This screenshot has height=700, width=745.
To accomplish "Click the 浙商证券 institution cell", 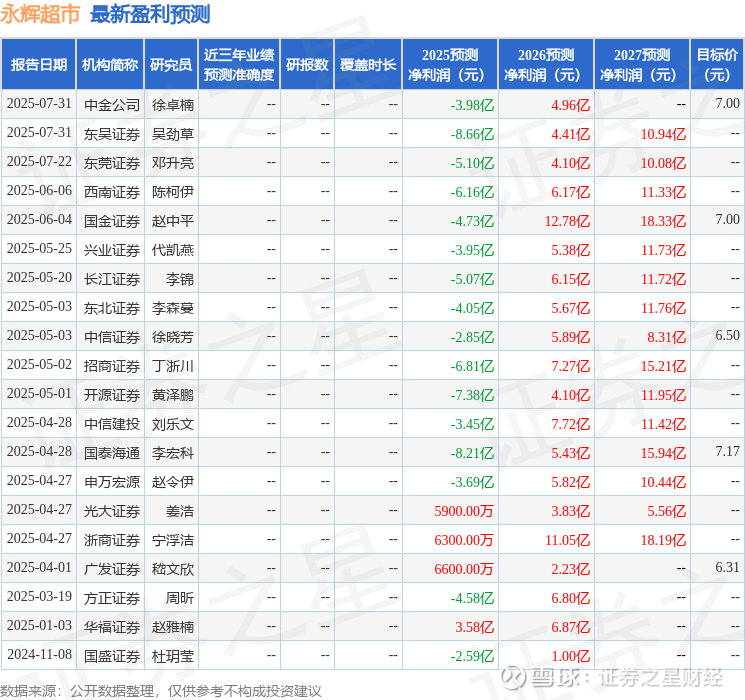I will coord(112,540).
